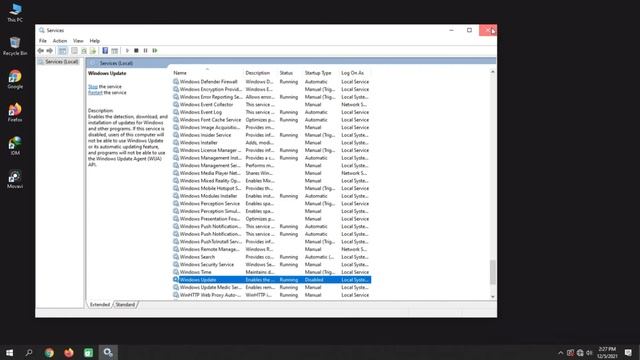Open the Firefox desktop shortcut
Screen dimensions: 640x360
[x=15, y=113]
